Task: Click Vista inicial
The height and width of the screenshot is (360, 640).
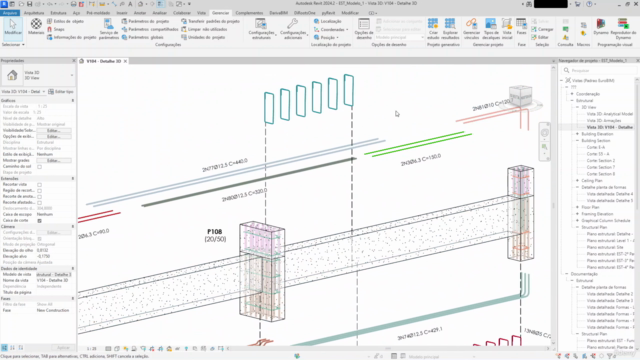Action: pyautogui.click(x=507, y=29)
